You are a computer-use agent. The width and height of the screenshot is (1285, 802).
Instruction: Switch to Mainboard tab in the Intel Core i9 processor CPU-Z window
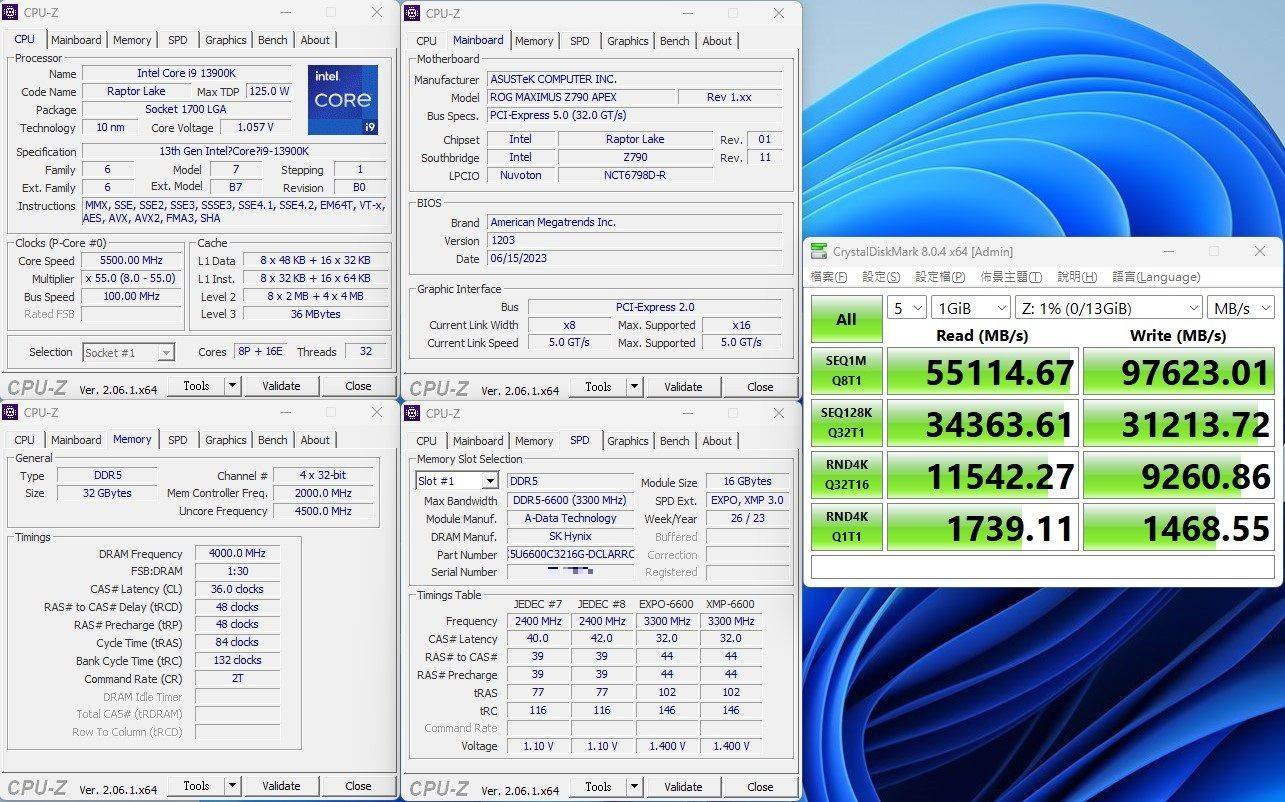[76, 40]
